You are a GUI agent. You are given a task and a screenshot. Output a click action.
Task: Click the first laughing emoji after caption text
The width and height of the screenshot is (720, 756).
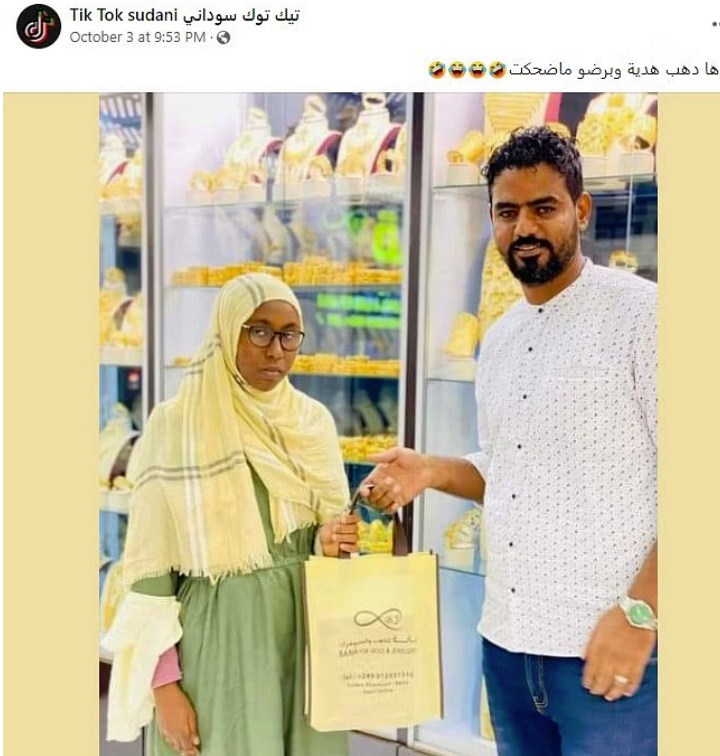coord(497,70)
